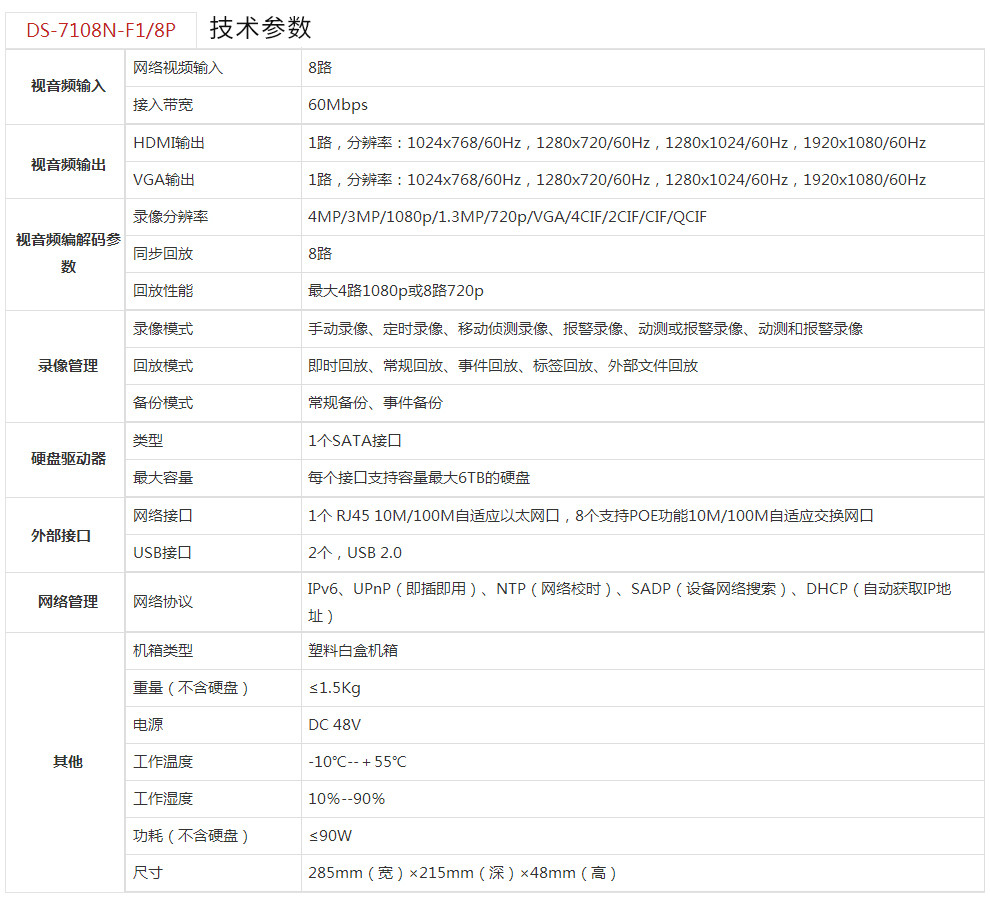Select the 4MP/3MP/1080p resolution list value

tap(508, 217)
